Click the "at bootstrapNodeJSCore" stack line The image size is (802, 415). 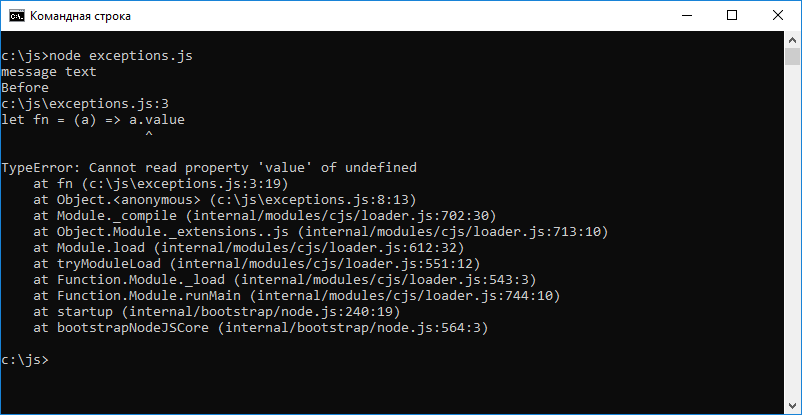(260, 328)
